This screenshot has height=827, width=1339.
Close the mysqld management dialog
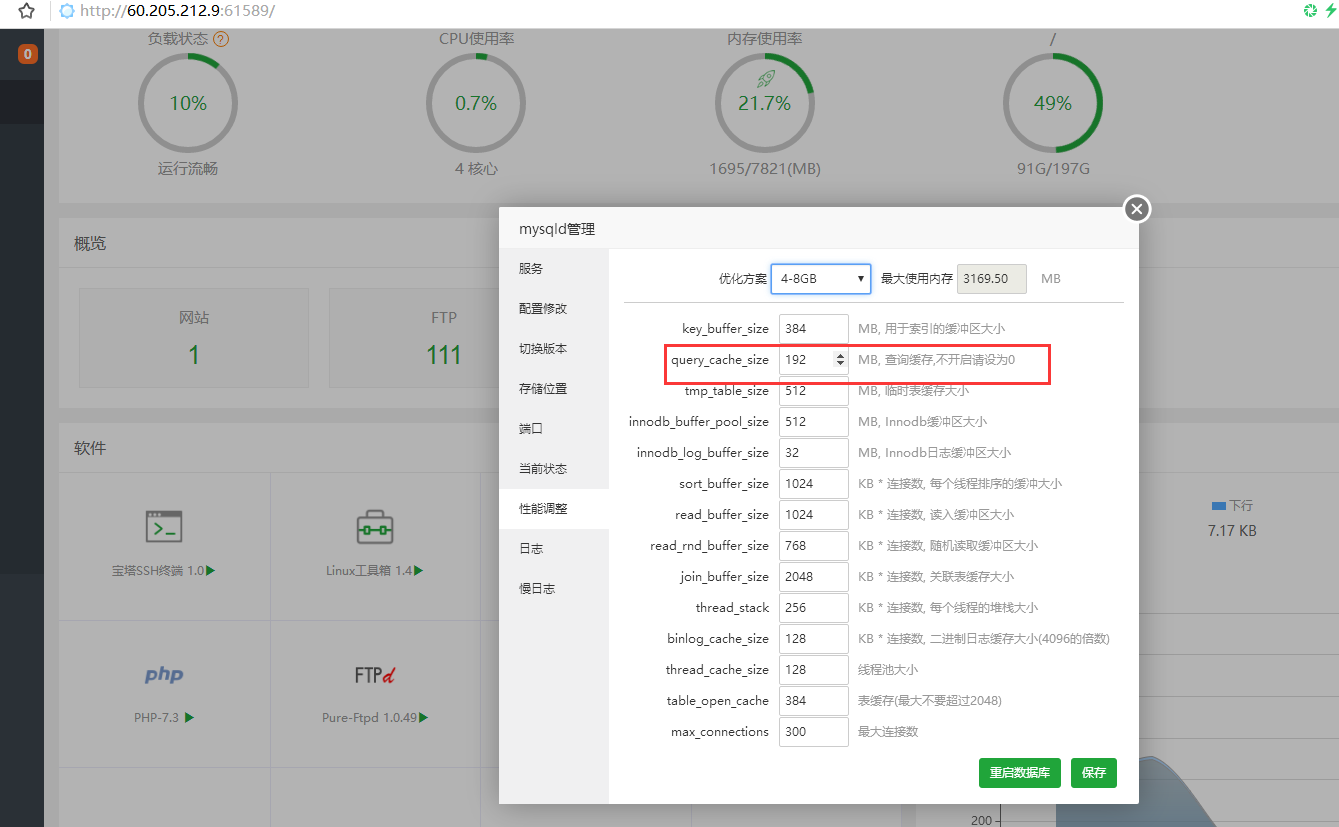tap(1136, 209)
